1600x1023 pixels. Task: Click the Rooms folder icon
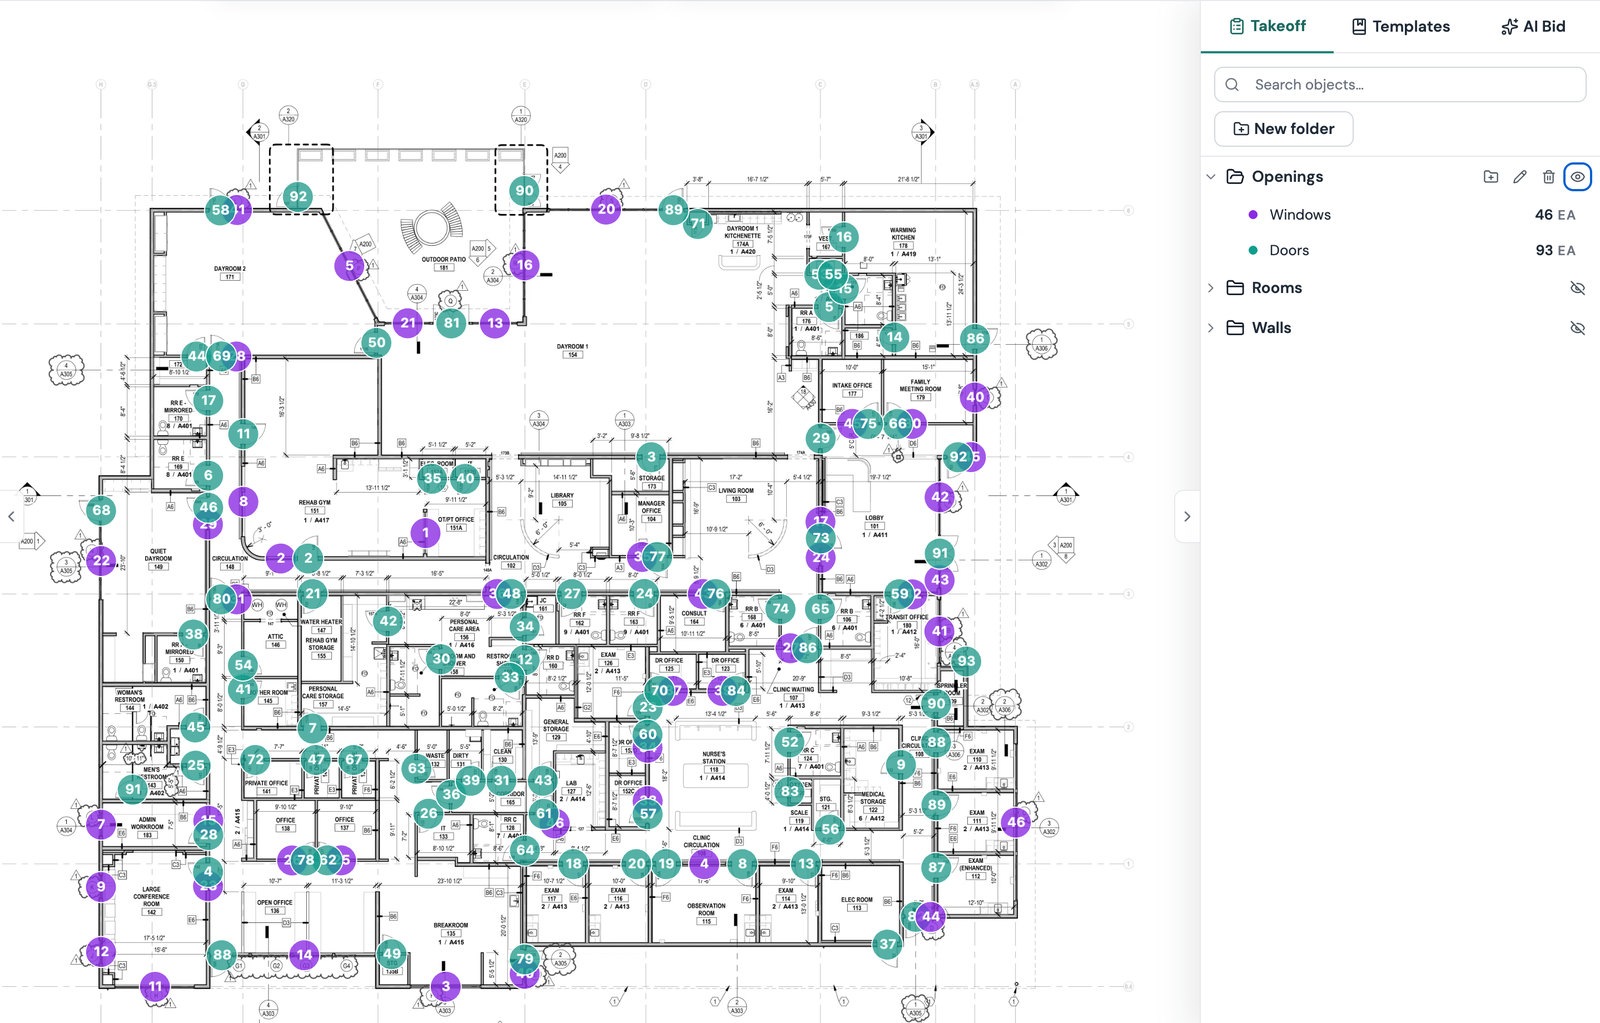point(1235,288)
